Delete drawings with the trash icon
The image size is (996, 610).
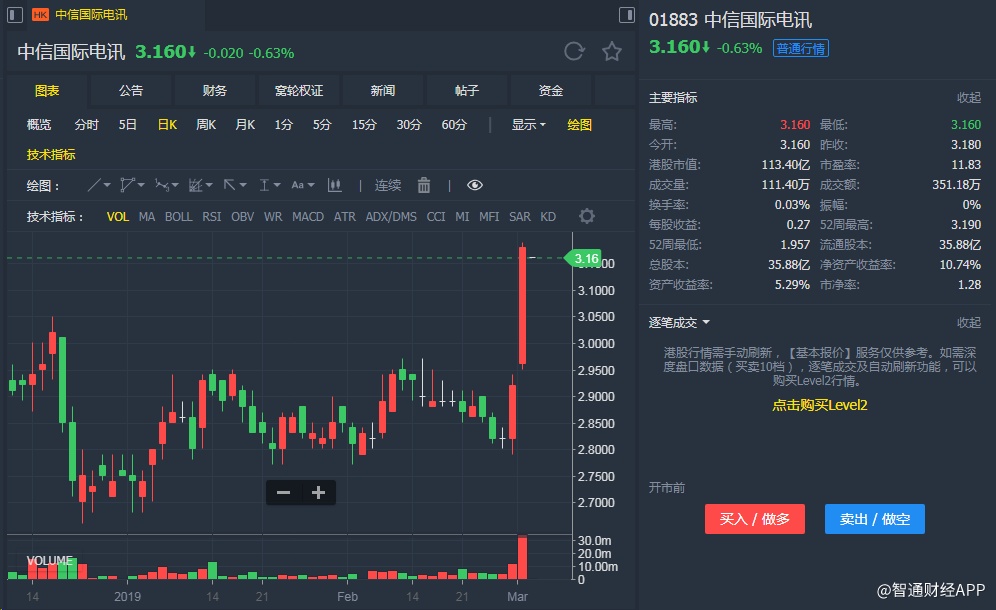424,185
